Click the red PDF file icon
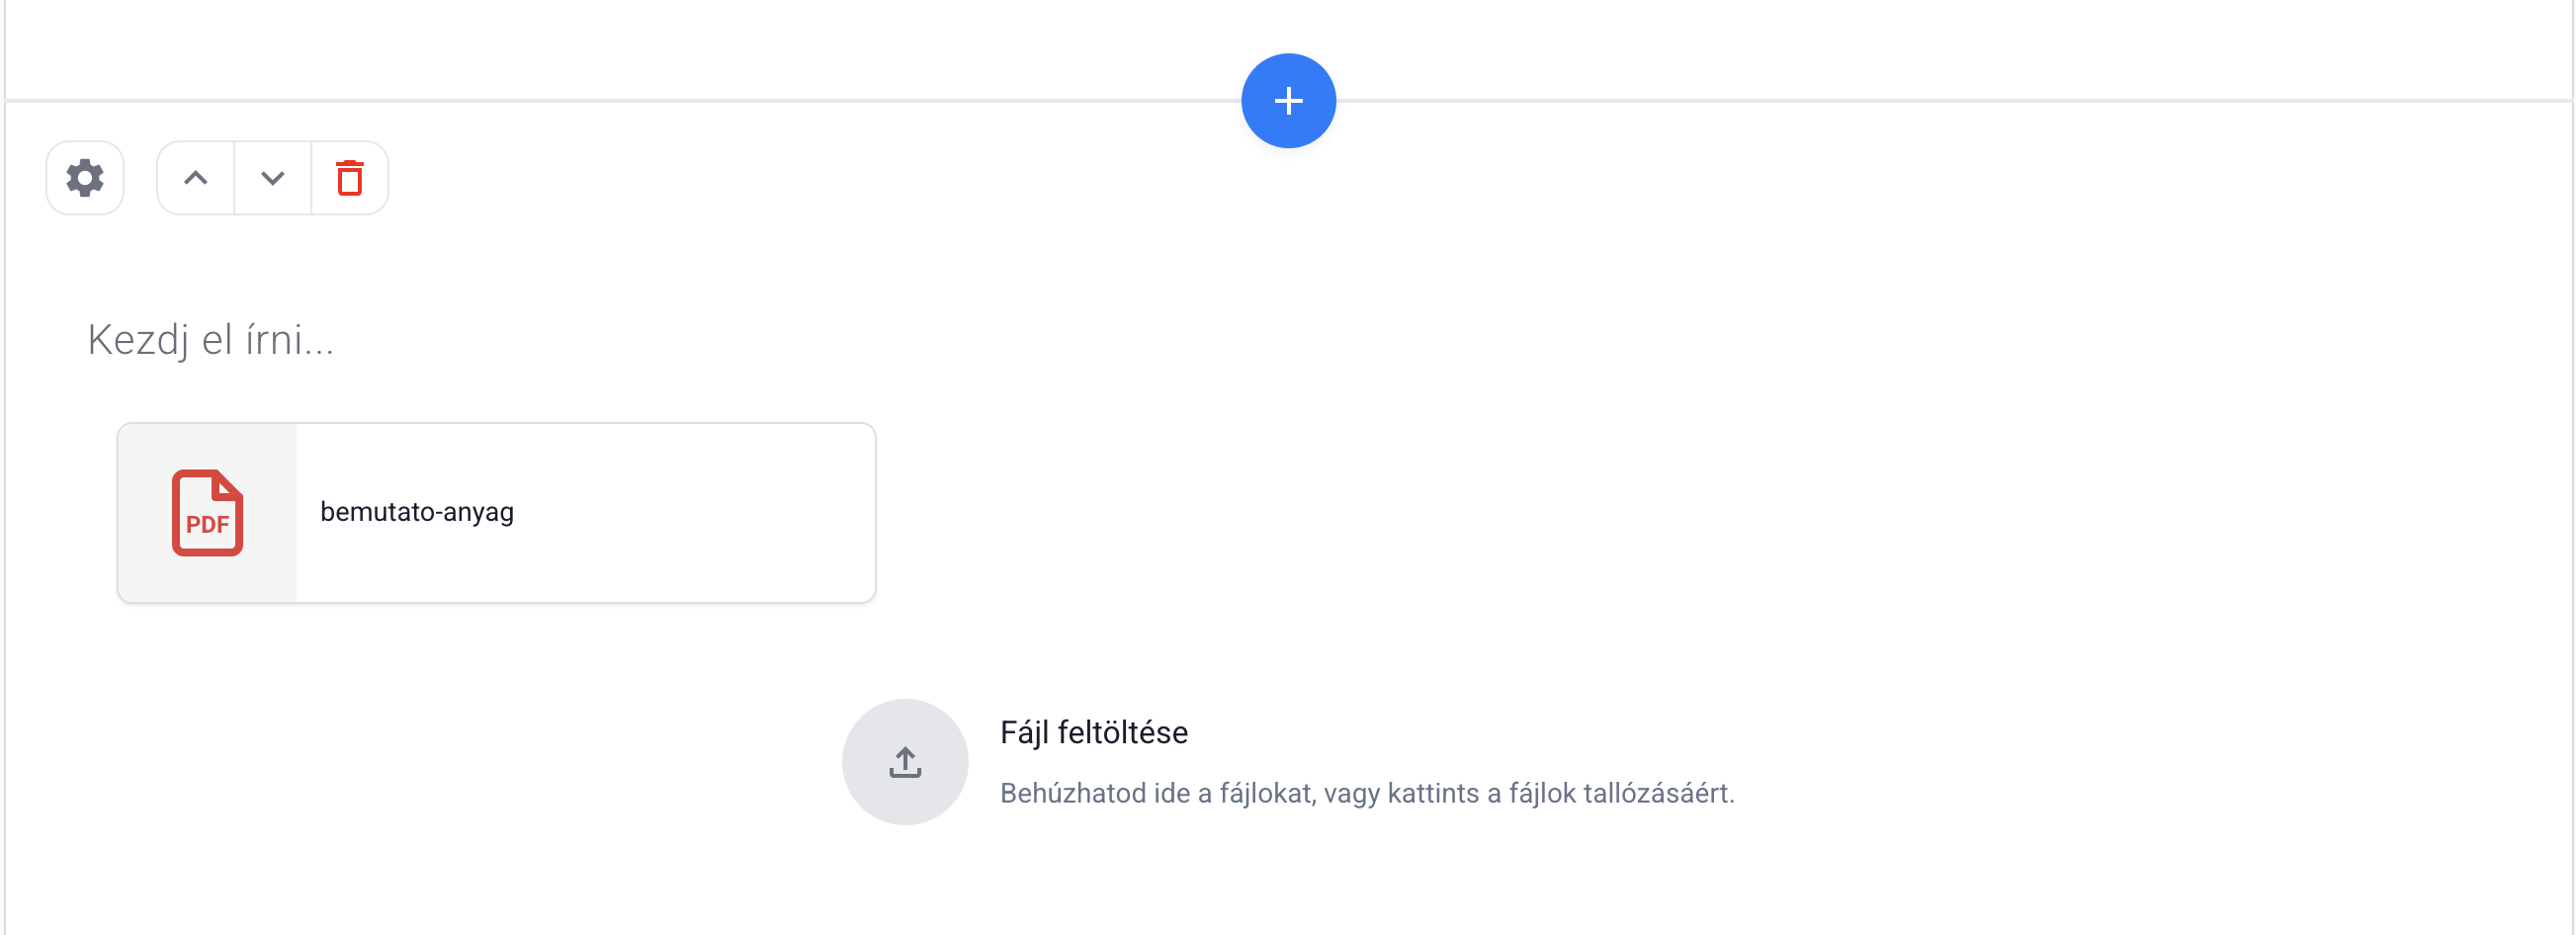 207,513
